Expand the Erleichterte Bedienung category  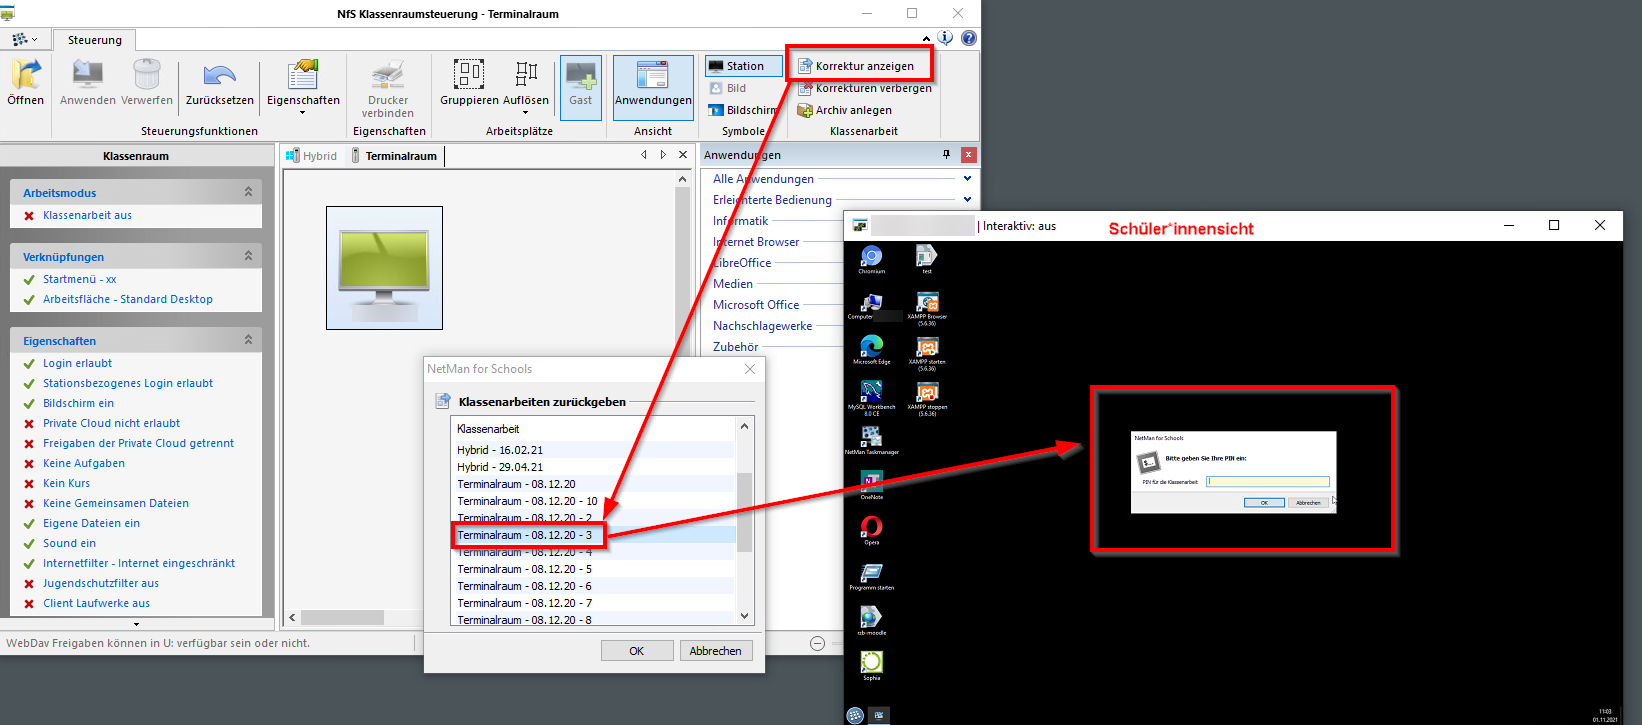(967, 200)
